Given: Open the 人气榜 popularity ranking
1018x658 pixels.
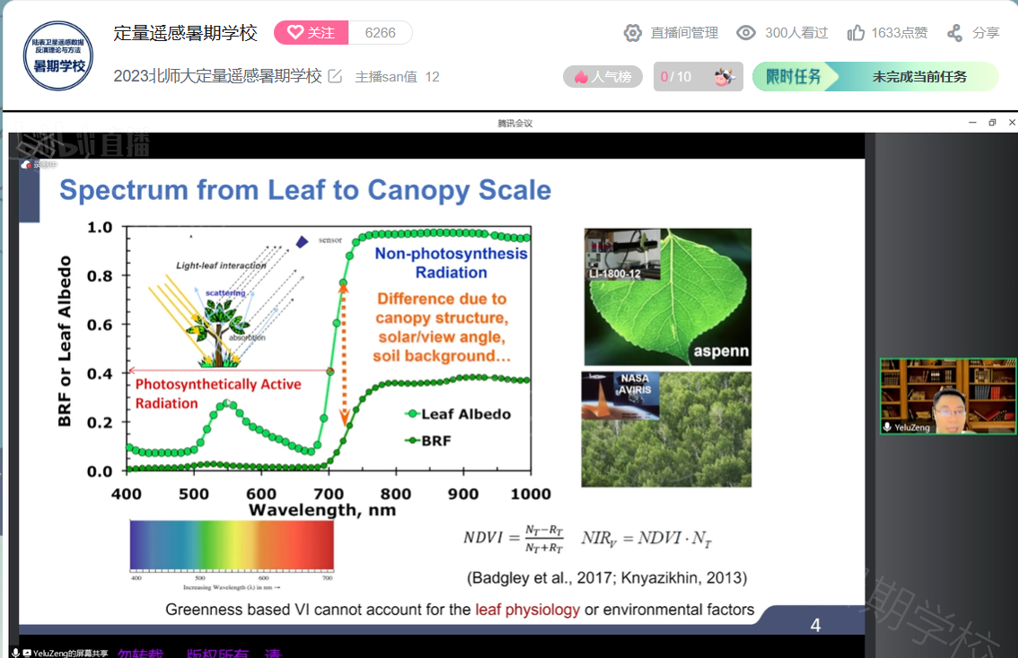Looking at the screenshot, I should 603,77.
